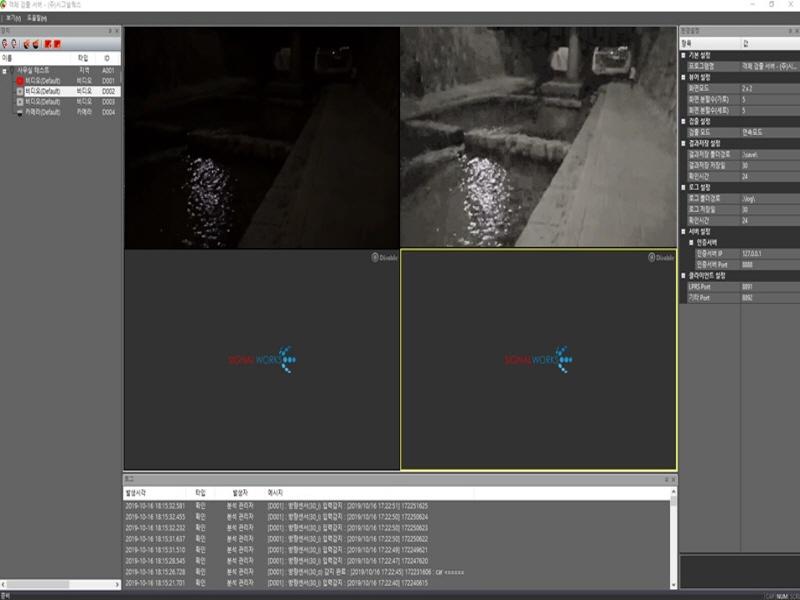Viewport: 800px width, 600px height.
Task: Click device panel horizontal scrollbar right arrow
Action: 117,584
